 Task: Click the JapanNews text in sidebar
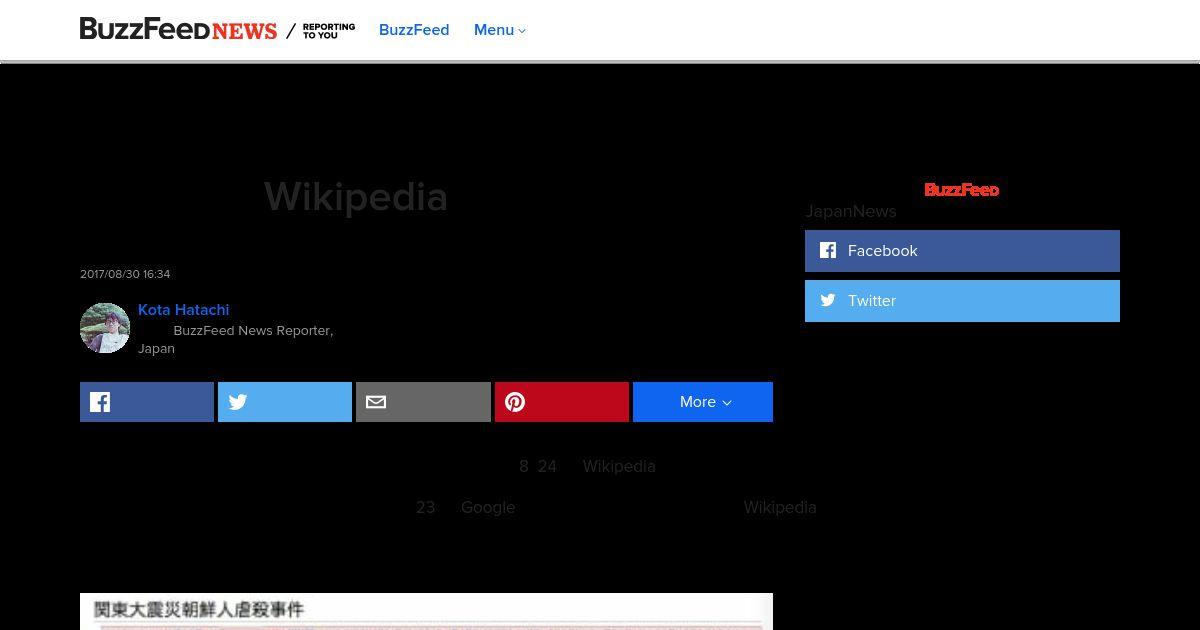point(851,211)
